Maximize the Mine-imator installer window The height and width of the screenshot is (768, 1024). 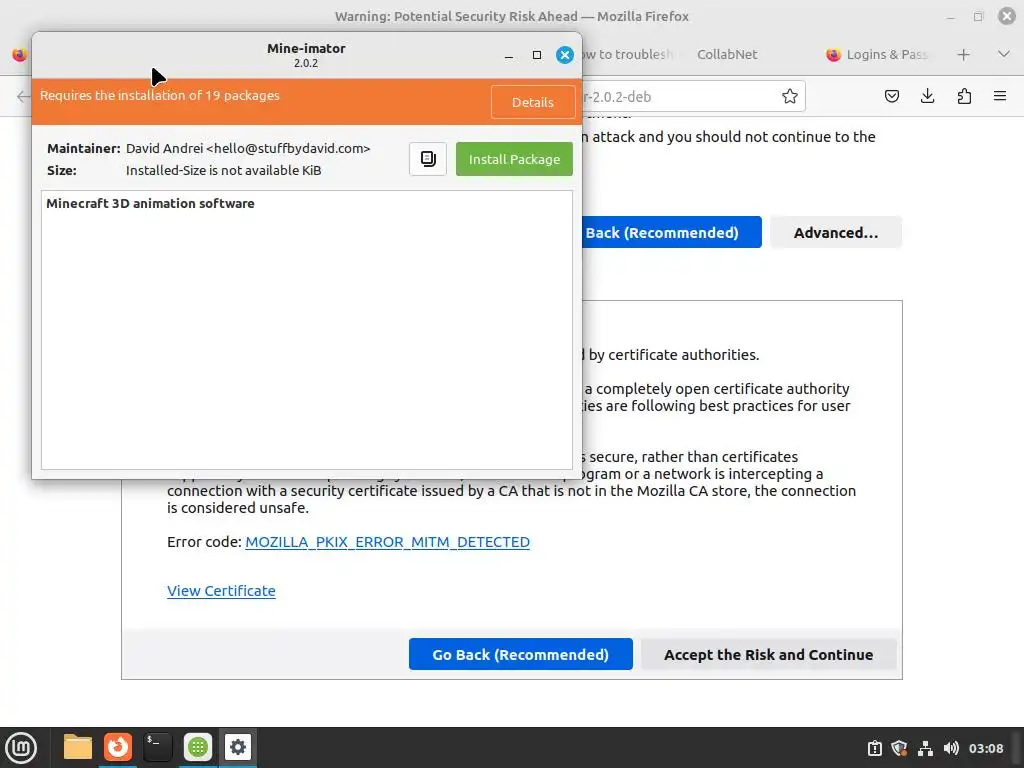pos(537,56)
